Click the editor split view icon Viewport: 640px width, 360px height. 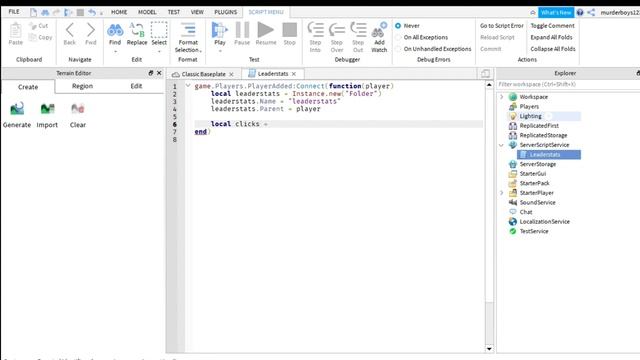coord(485,73)
